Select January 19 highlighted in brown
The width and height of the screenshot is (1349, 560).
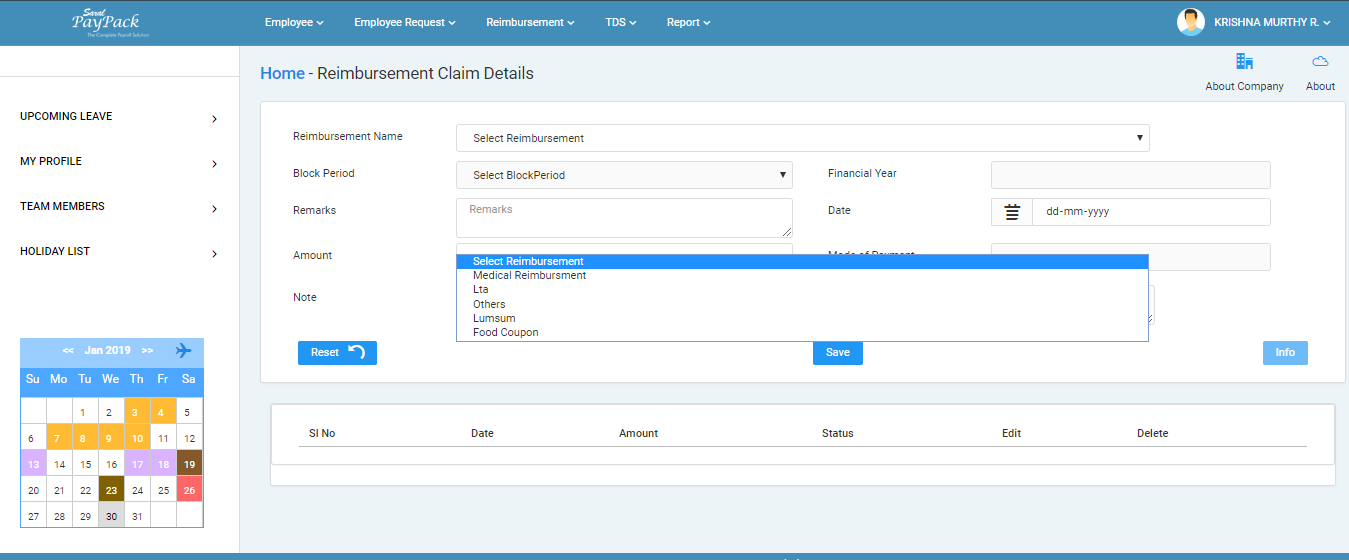(189, 464)
